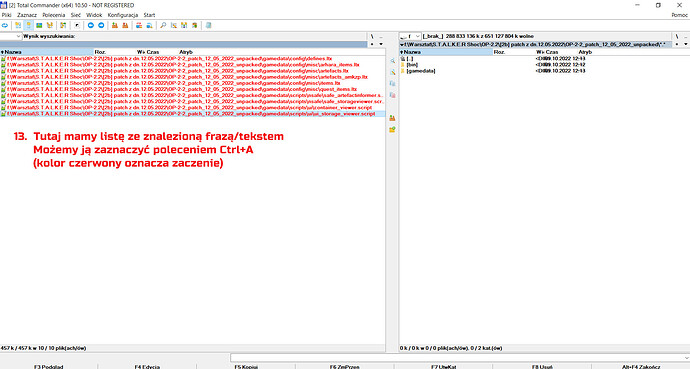
Task: Go forward with the blue right arrow
Action: tap(101, 26)
